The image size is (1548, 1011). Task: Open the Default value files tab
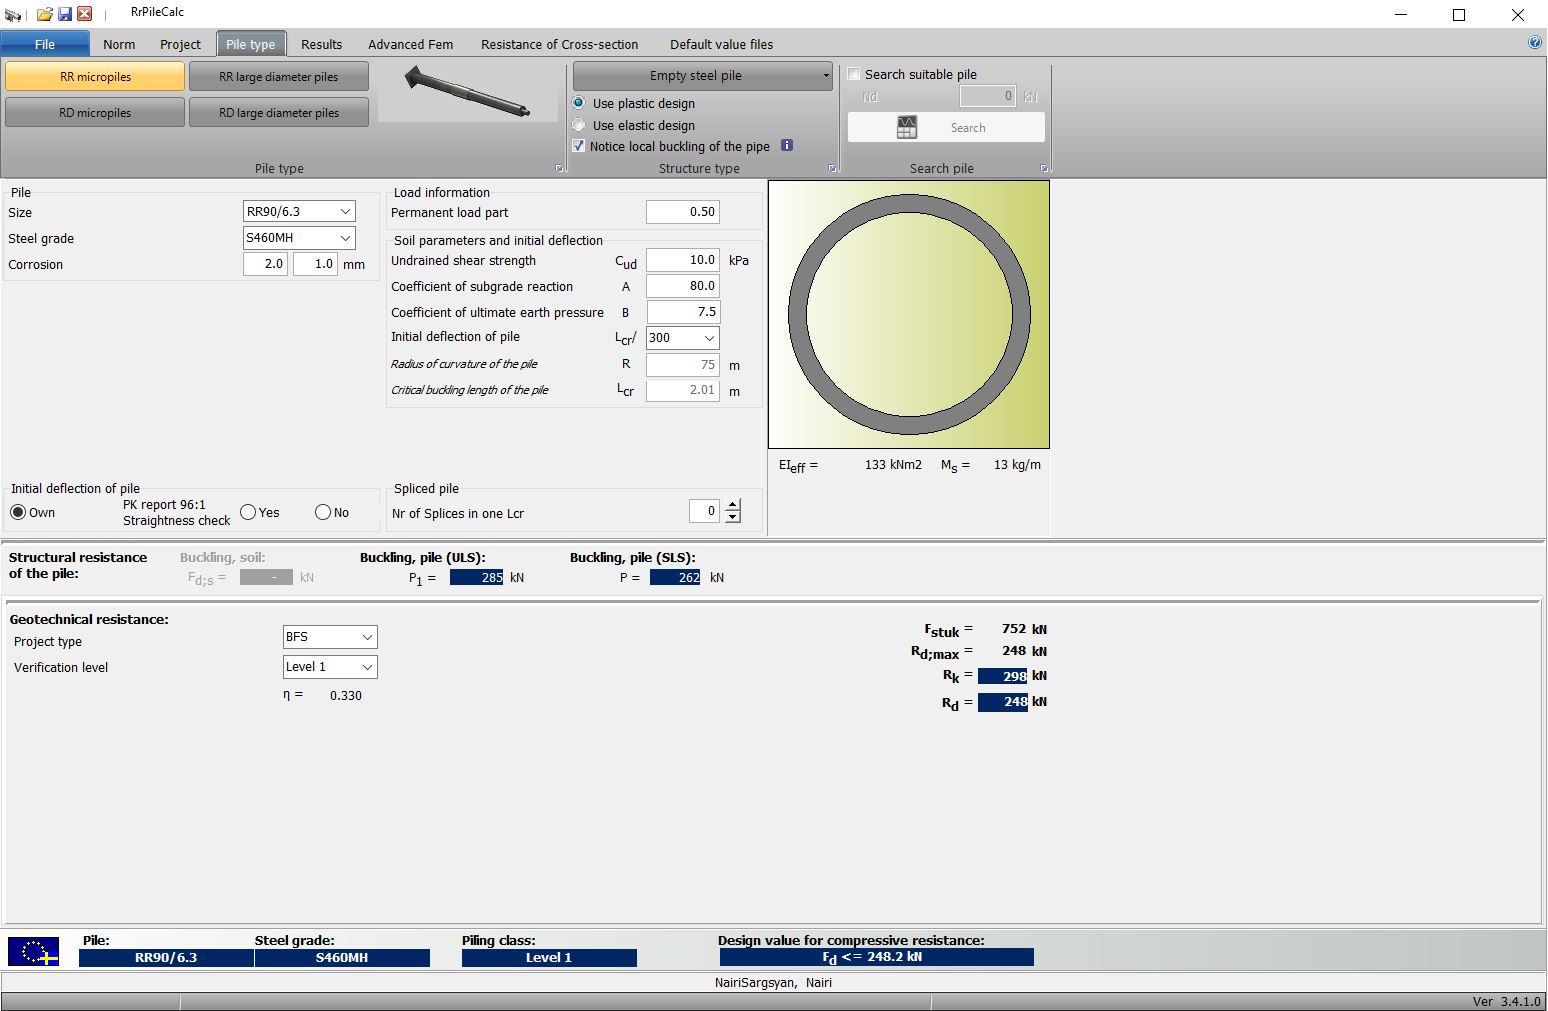pos(722,44)
